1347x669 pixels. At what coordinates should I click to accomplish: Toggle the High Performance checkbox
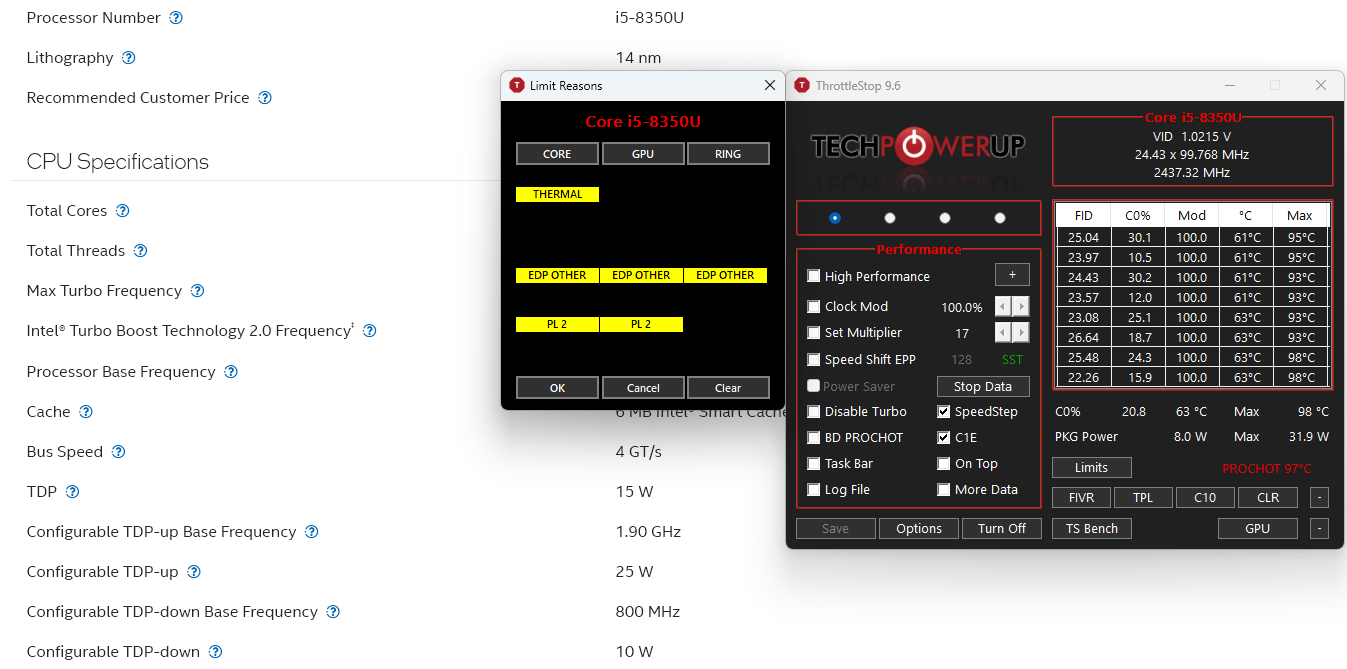click(814, 276)
